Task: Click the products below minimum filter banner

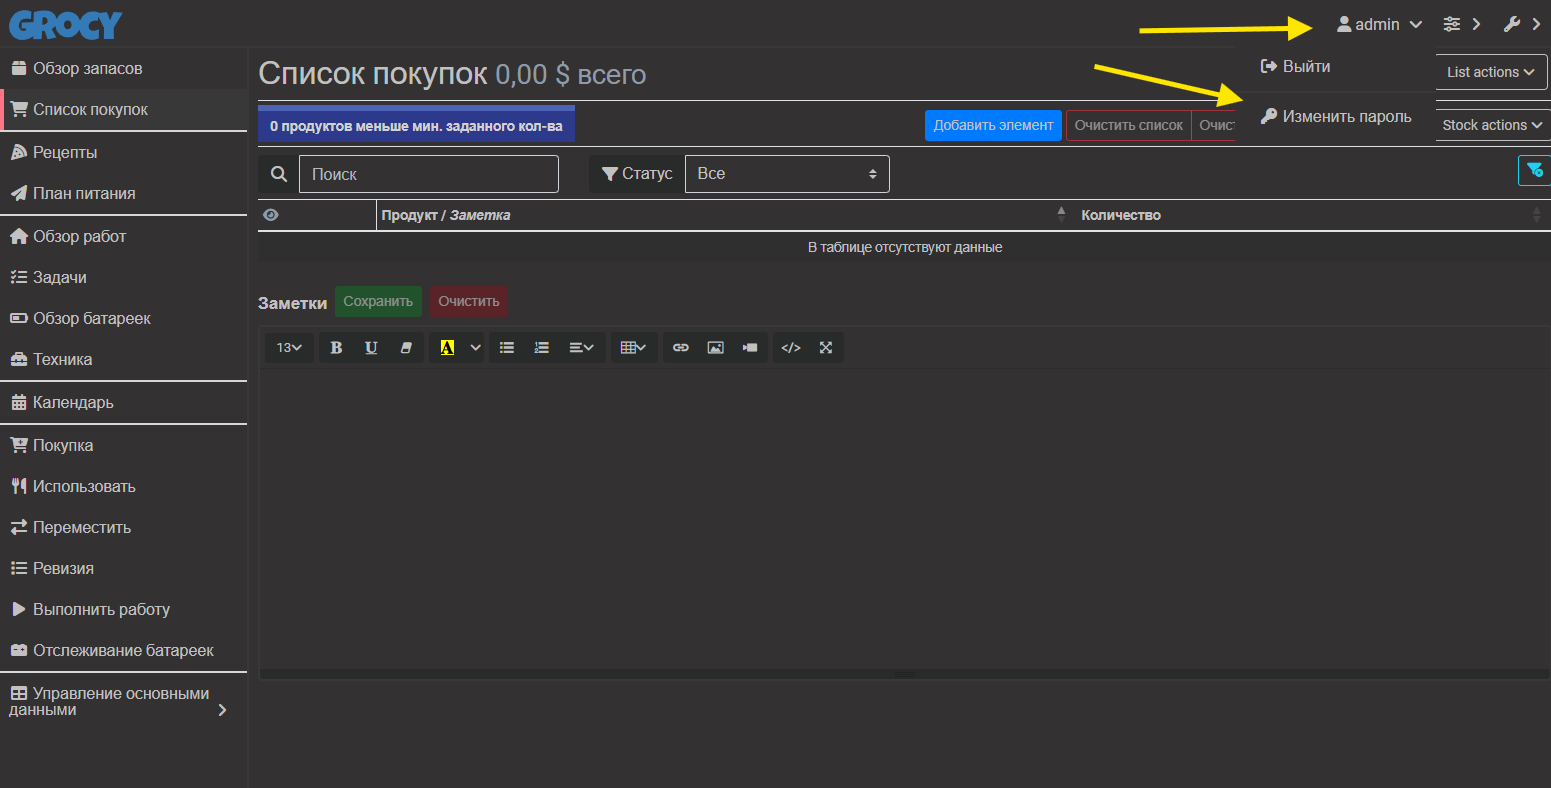Action: click(x=416, y=124)
